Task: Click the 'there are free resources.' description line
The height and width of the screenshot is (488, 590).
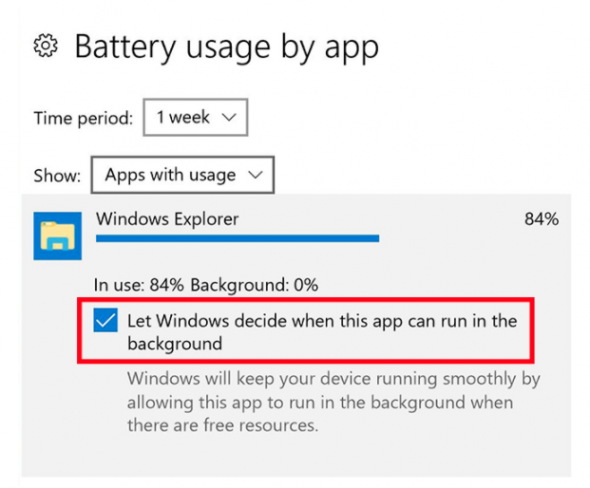Action: click(223, 425)
